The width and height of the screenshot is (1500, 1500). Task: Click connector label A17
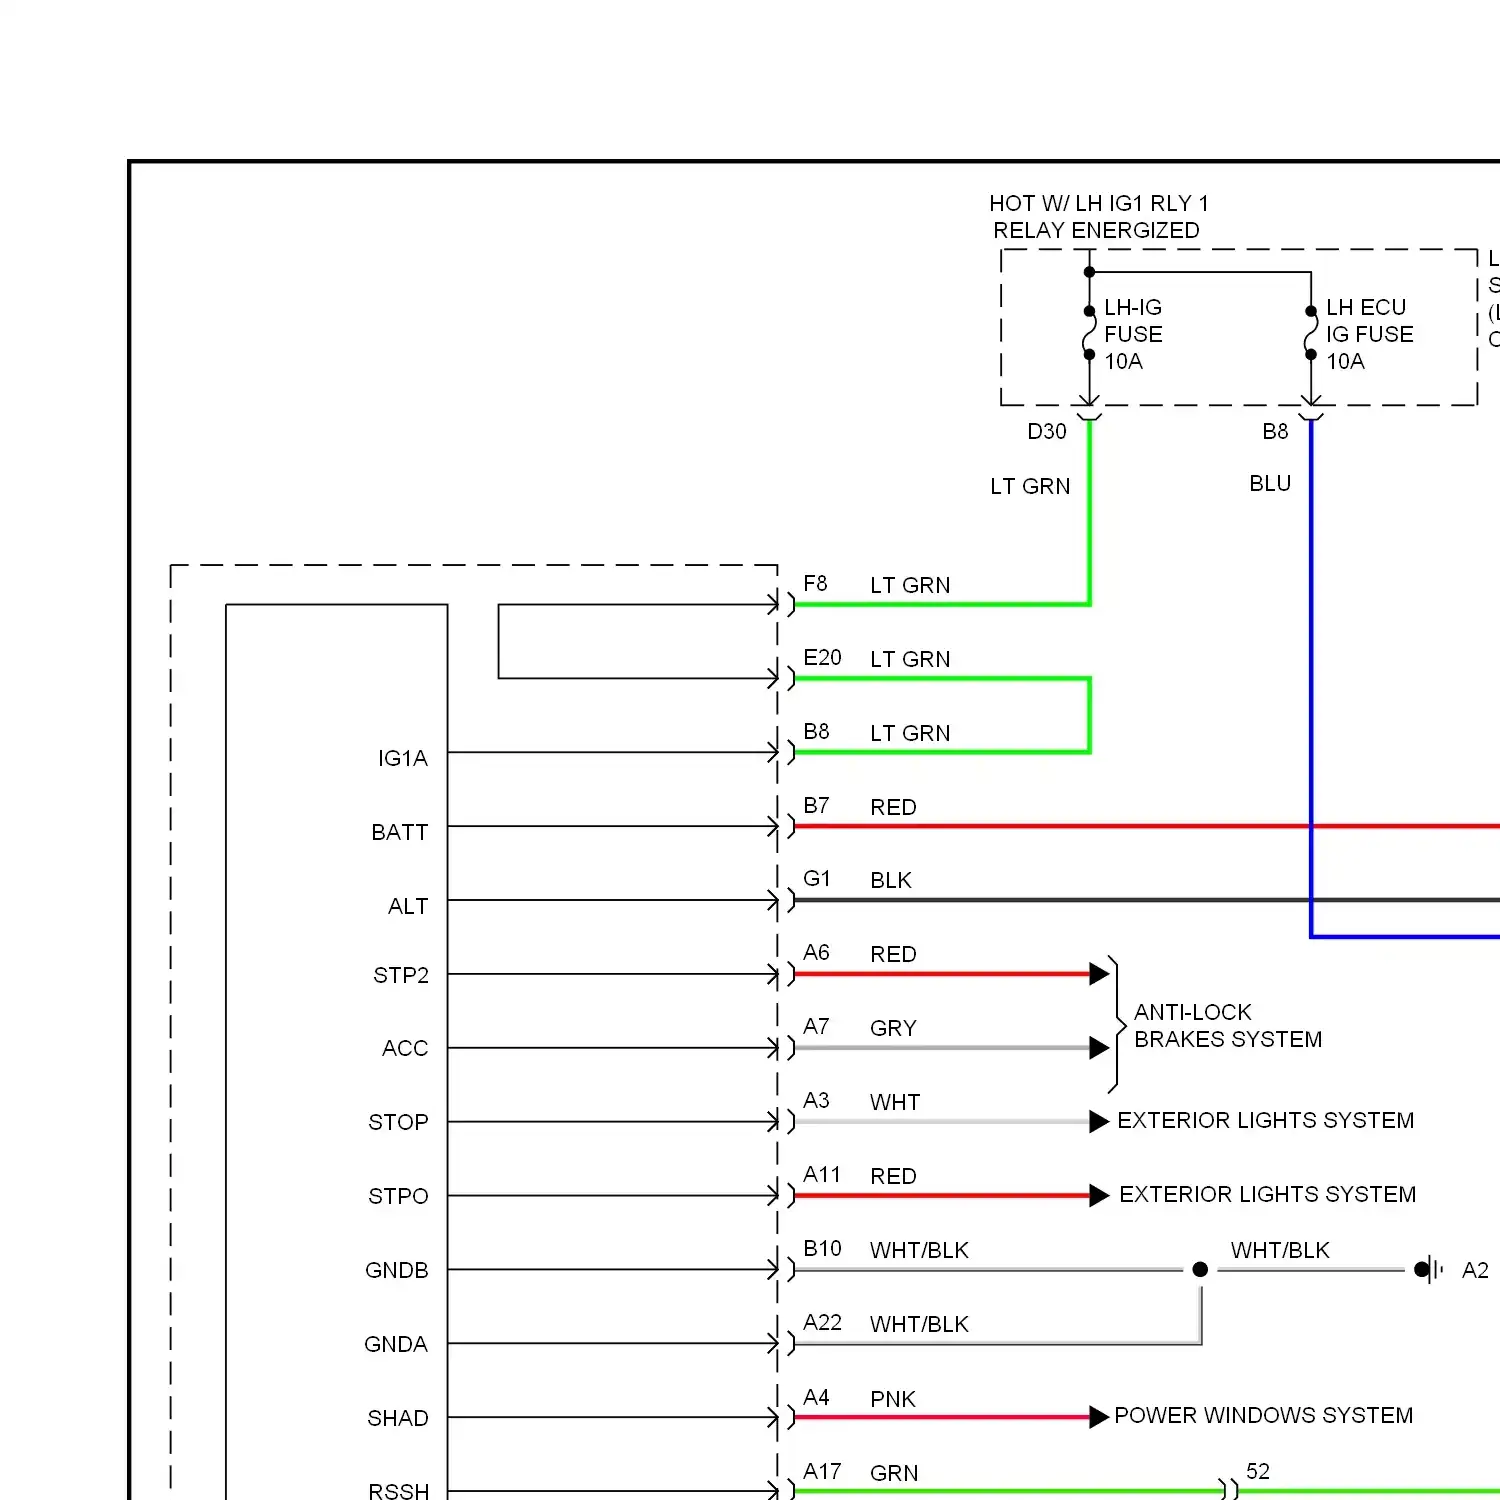click(822, 1471)
